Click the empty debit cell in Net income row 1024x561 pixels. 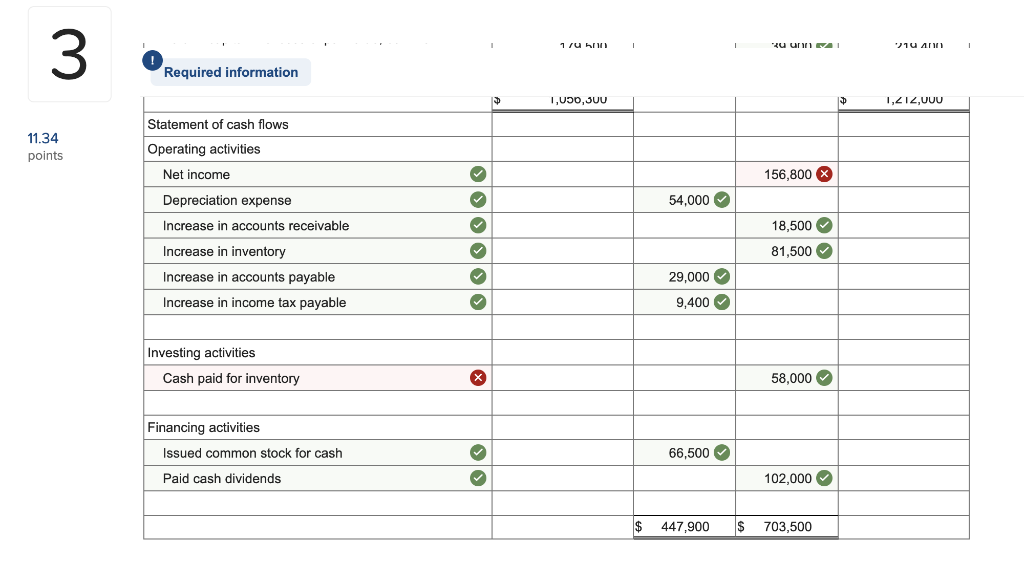[x=684, y=174]
